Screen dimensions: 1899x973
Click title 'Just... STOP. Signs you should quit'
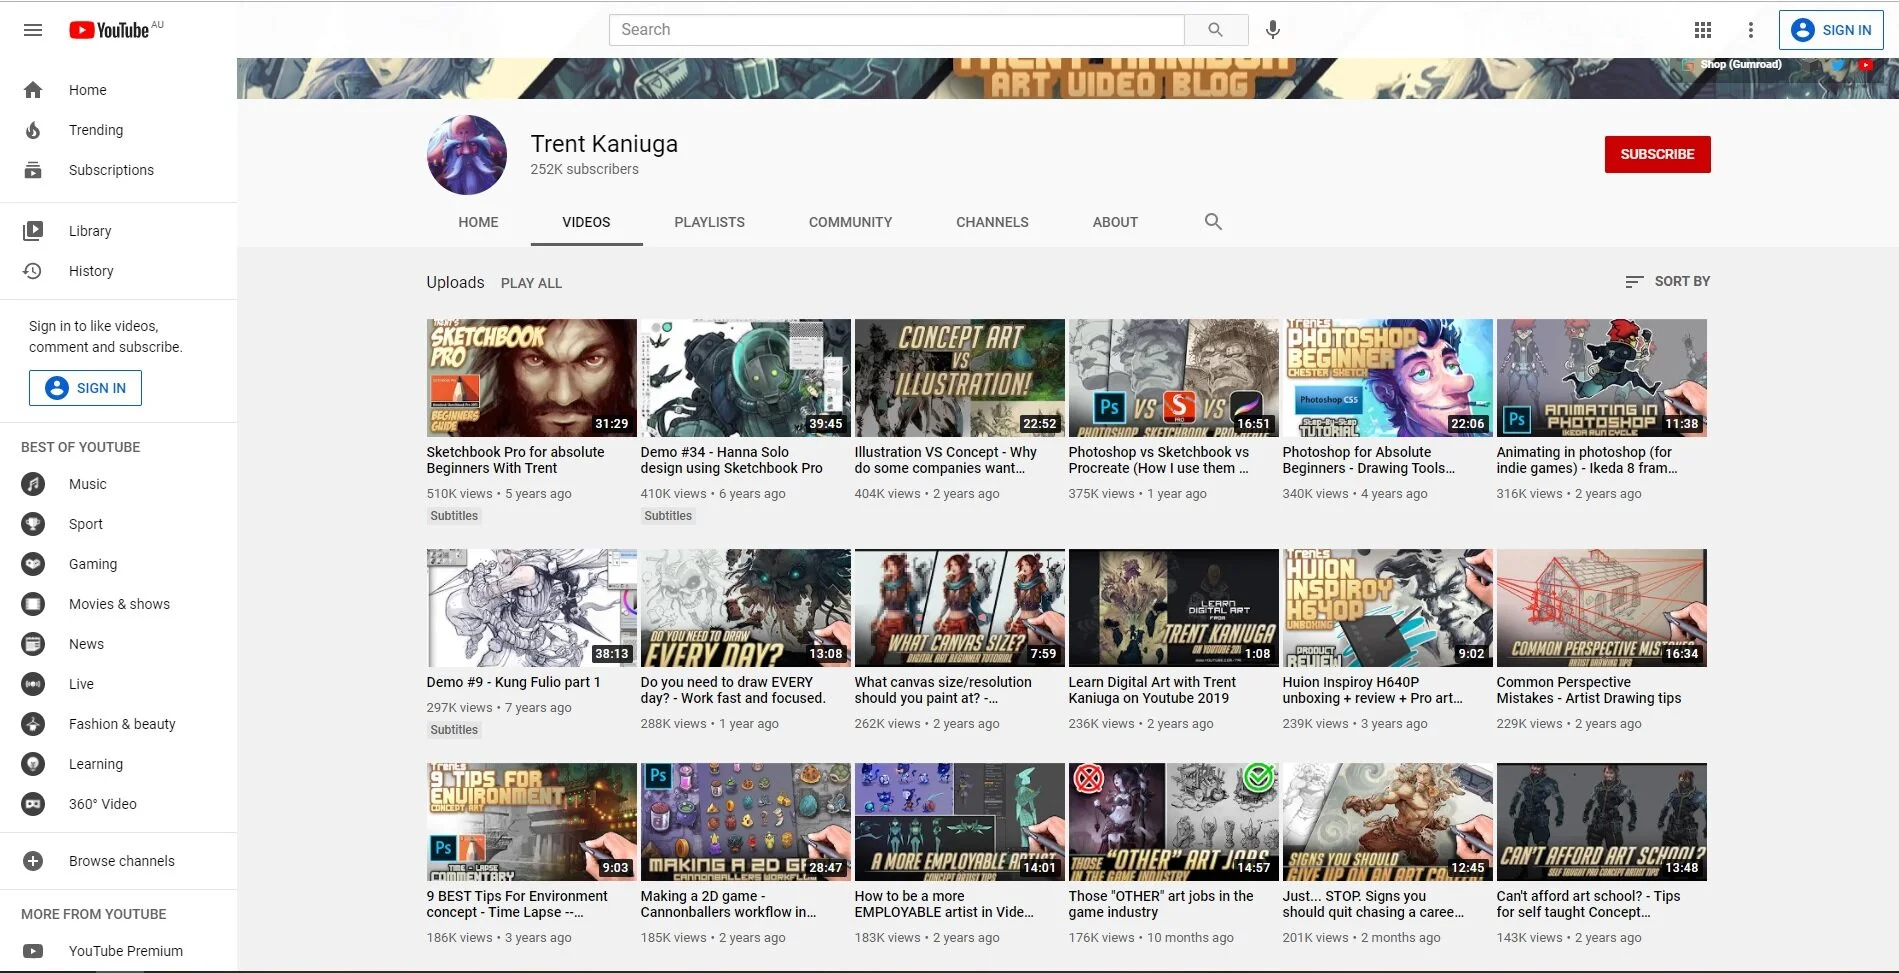tap(1373, 904)
